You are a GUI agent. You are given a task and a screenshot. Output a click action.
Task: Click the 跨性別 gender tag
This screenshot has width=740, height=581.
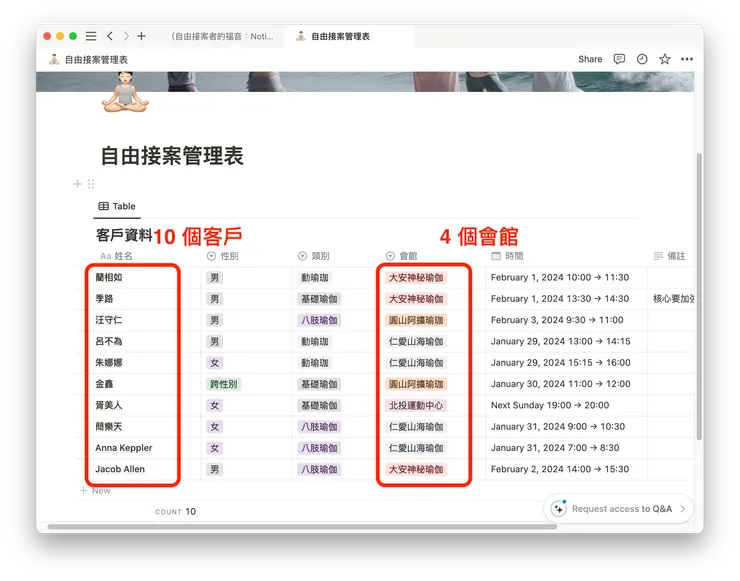coord(224,384)
